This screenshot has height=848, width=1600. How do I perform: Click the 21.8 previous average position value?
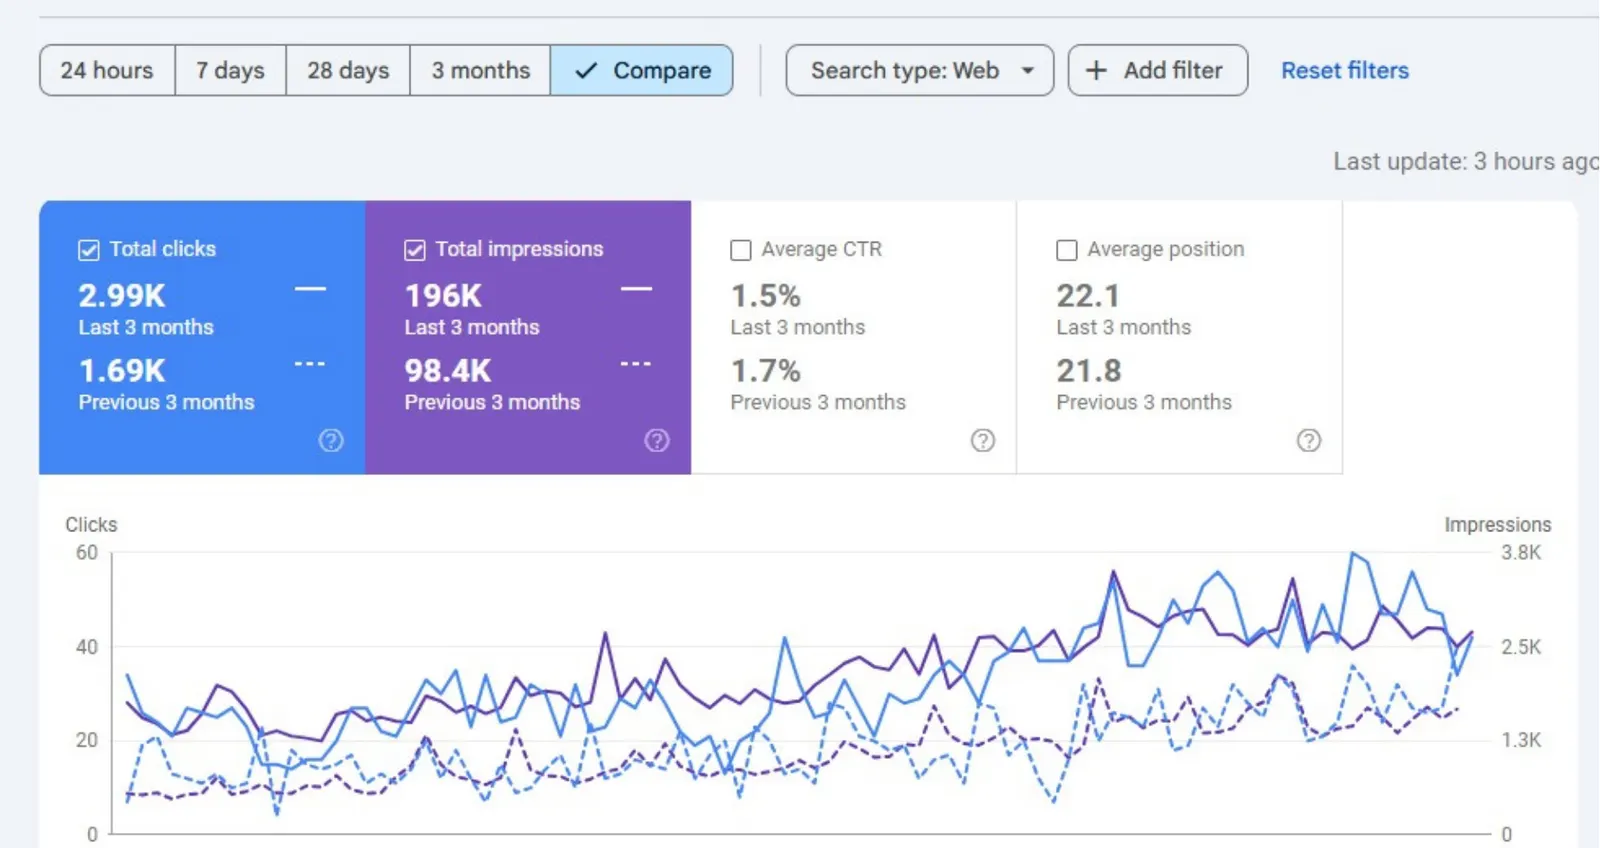point(1089,371)
